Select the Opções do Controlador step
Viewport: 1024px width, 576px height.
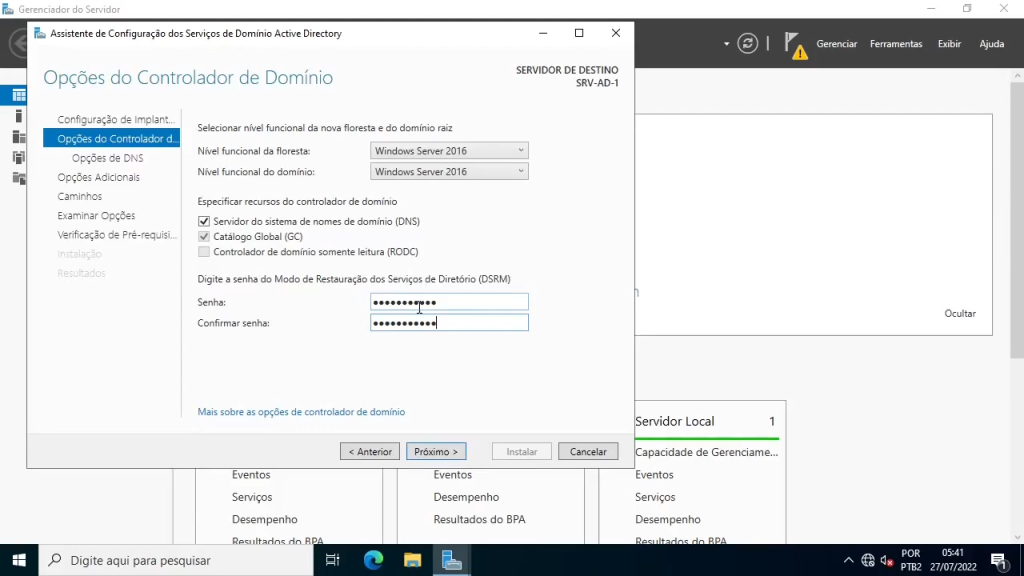click(112, 138)
